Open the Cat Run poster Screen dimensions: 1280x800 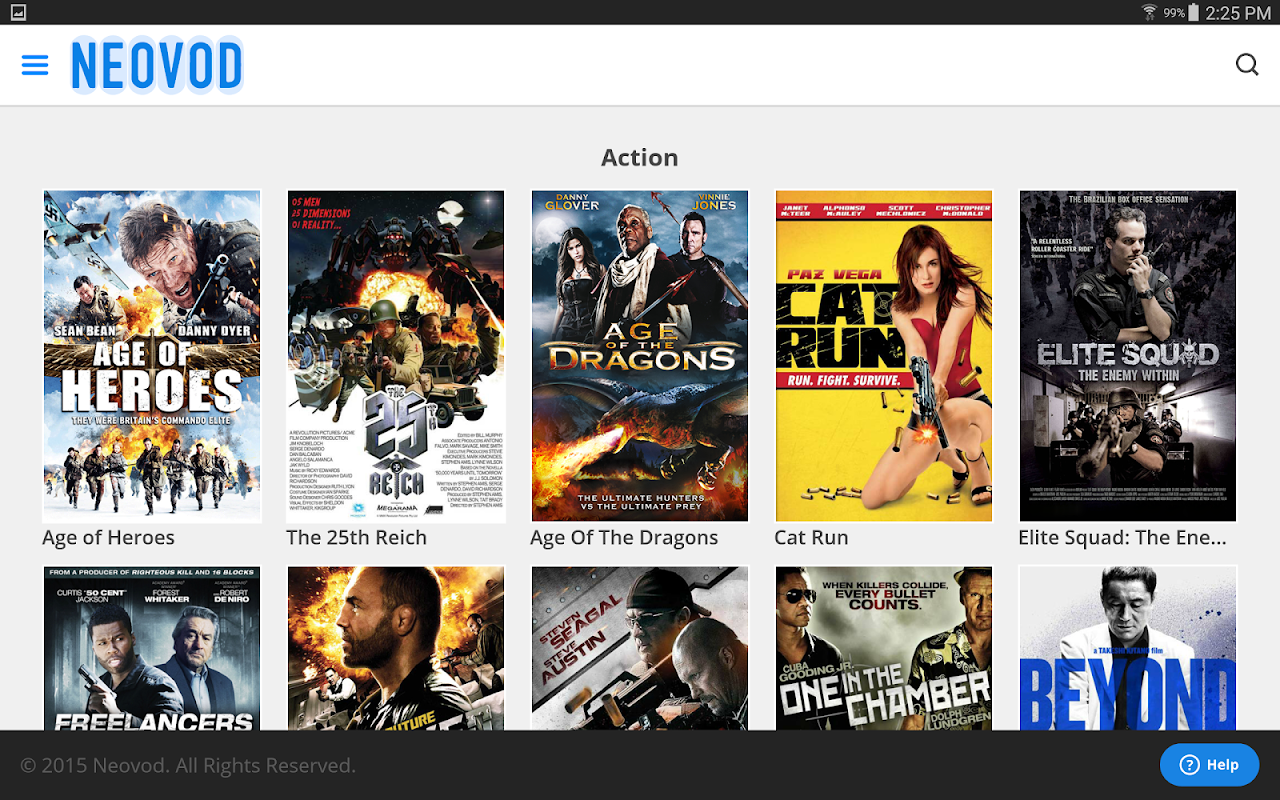click(884, 356)
